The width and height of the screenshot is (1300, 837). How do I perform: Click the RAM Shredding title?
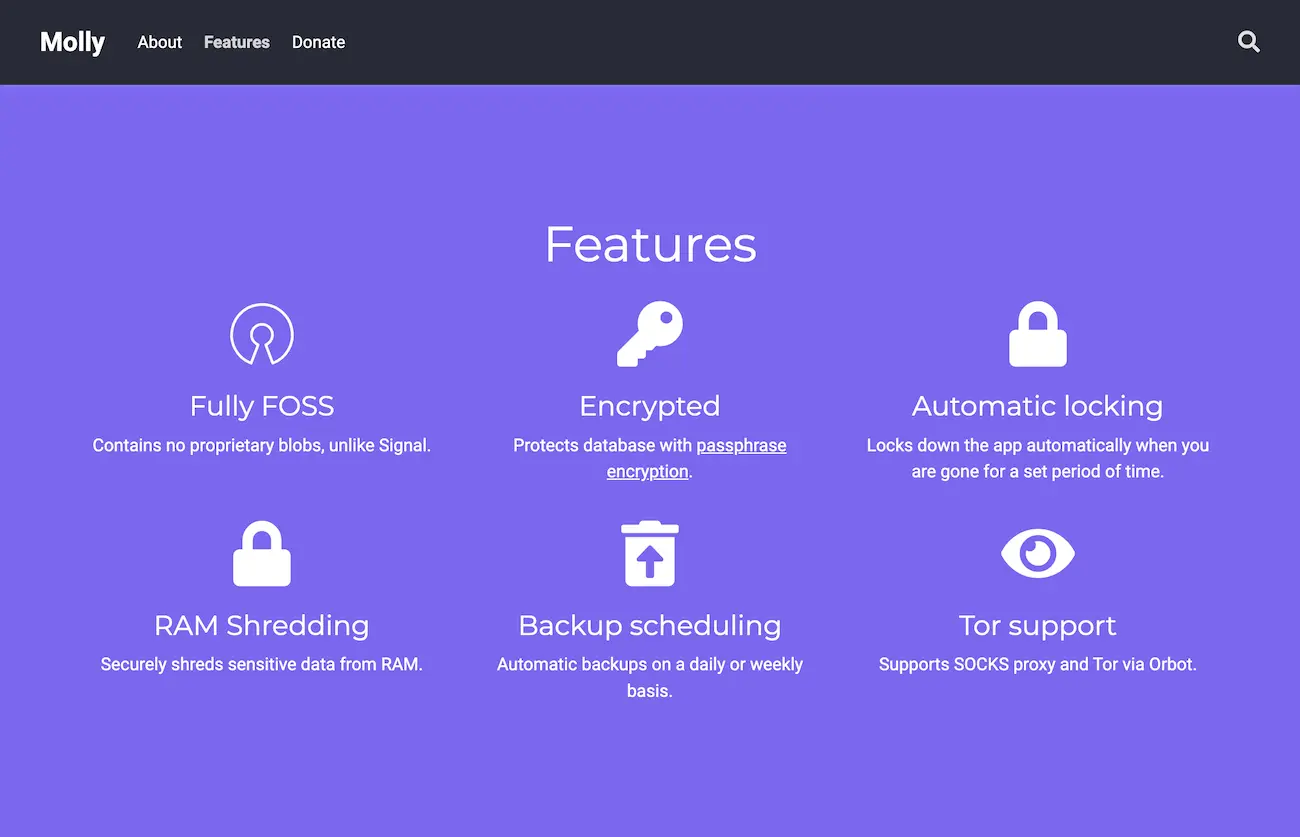[x=262, y=625]
